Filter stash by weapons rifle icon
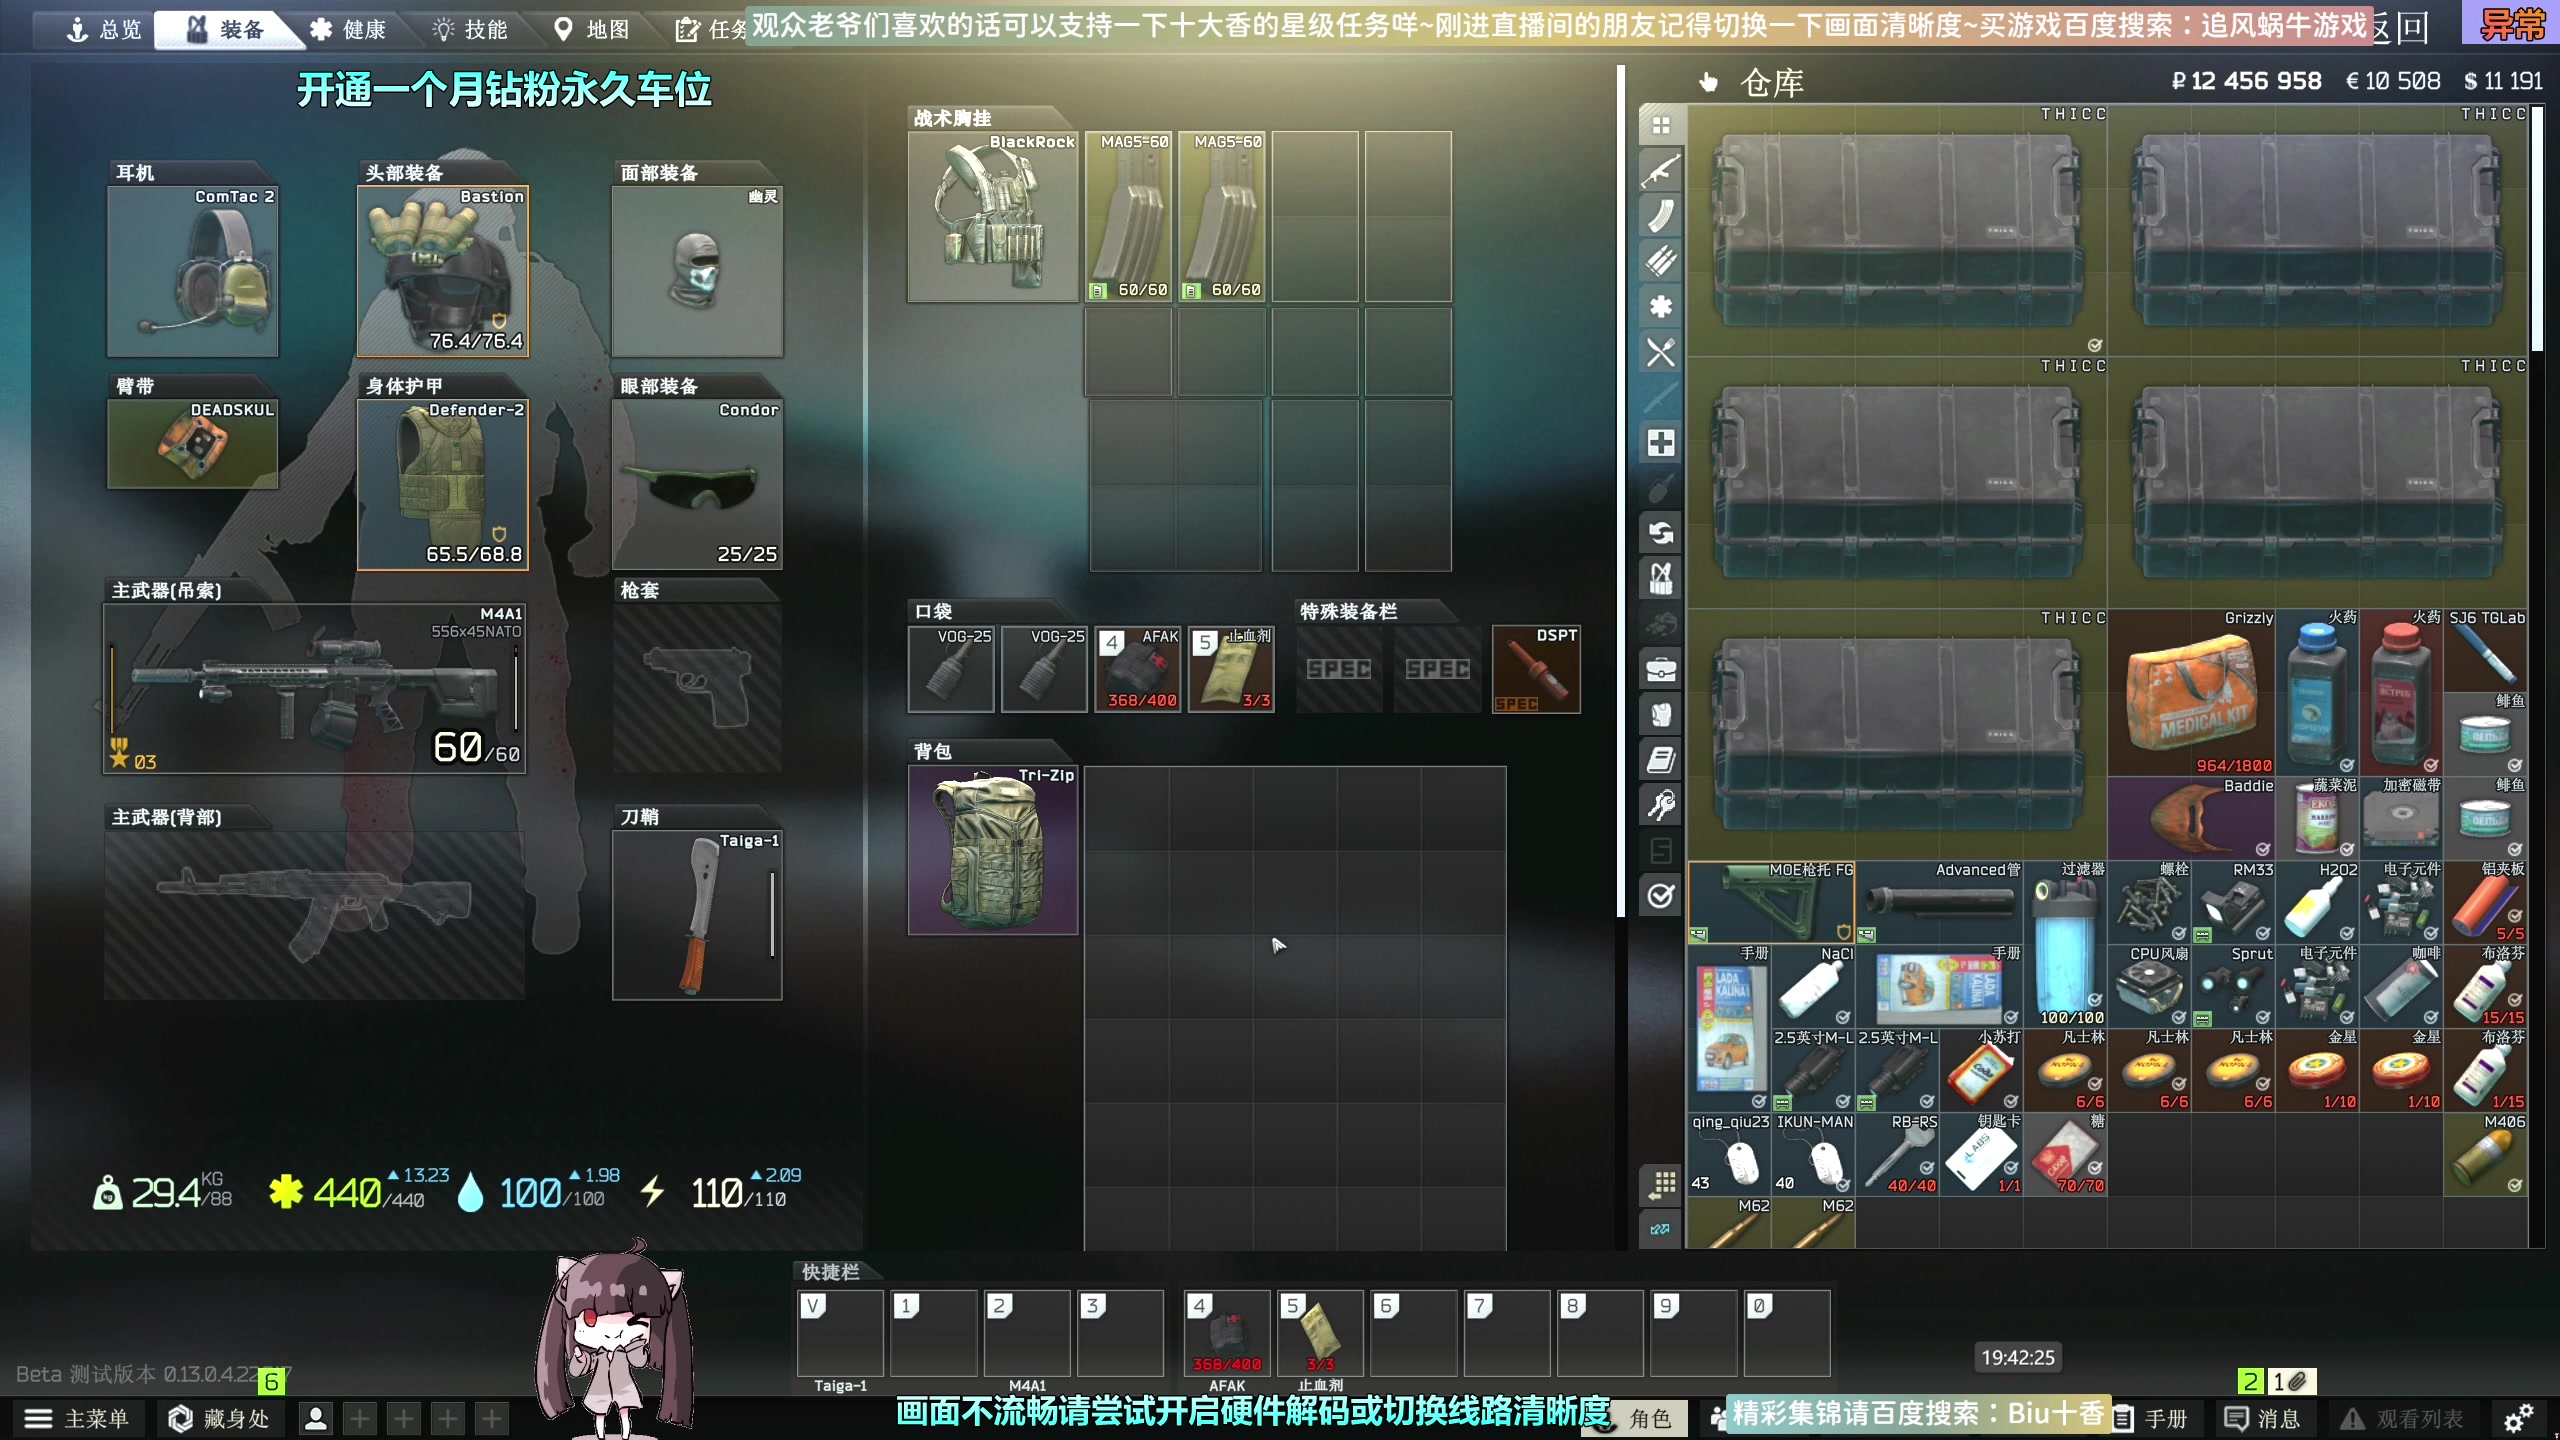The width and height of the screenshot is (2560, 1440). pos(1660,171)
